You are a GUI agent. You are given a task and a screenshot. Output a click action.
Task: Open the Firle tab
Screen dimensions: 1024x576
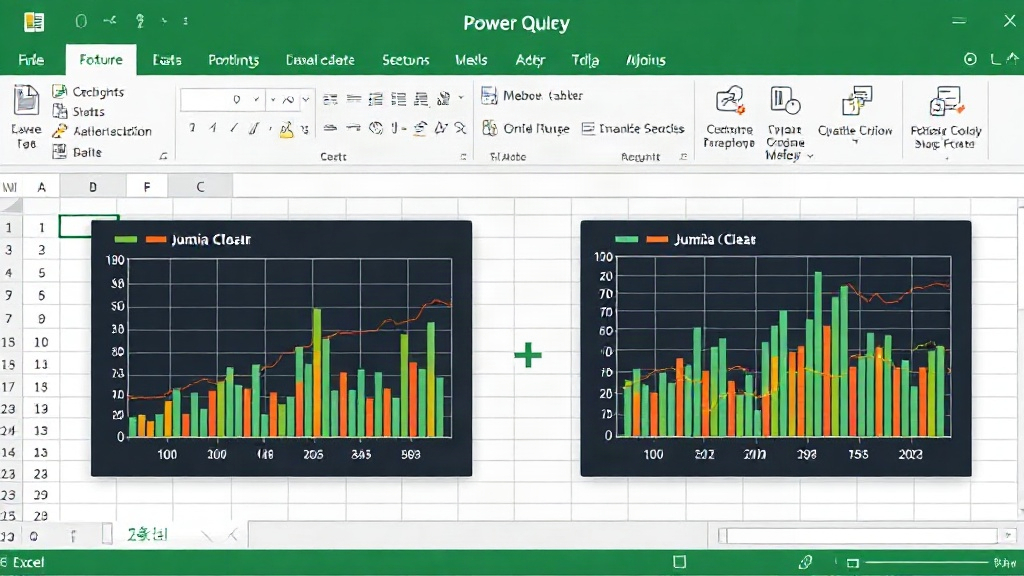(31, 60)
